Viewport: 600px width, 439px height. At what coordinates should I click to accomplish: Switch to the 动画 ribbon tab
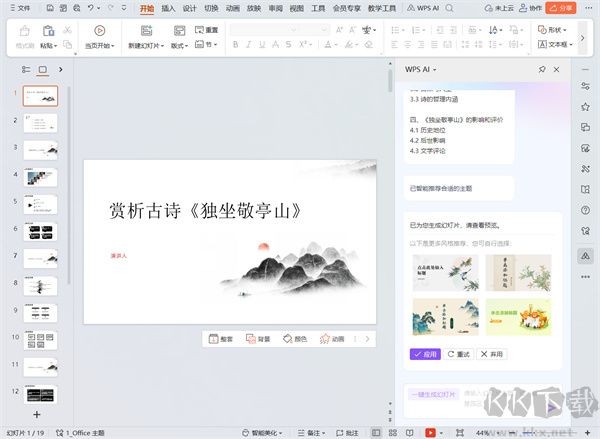[x=232, y=7]
